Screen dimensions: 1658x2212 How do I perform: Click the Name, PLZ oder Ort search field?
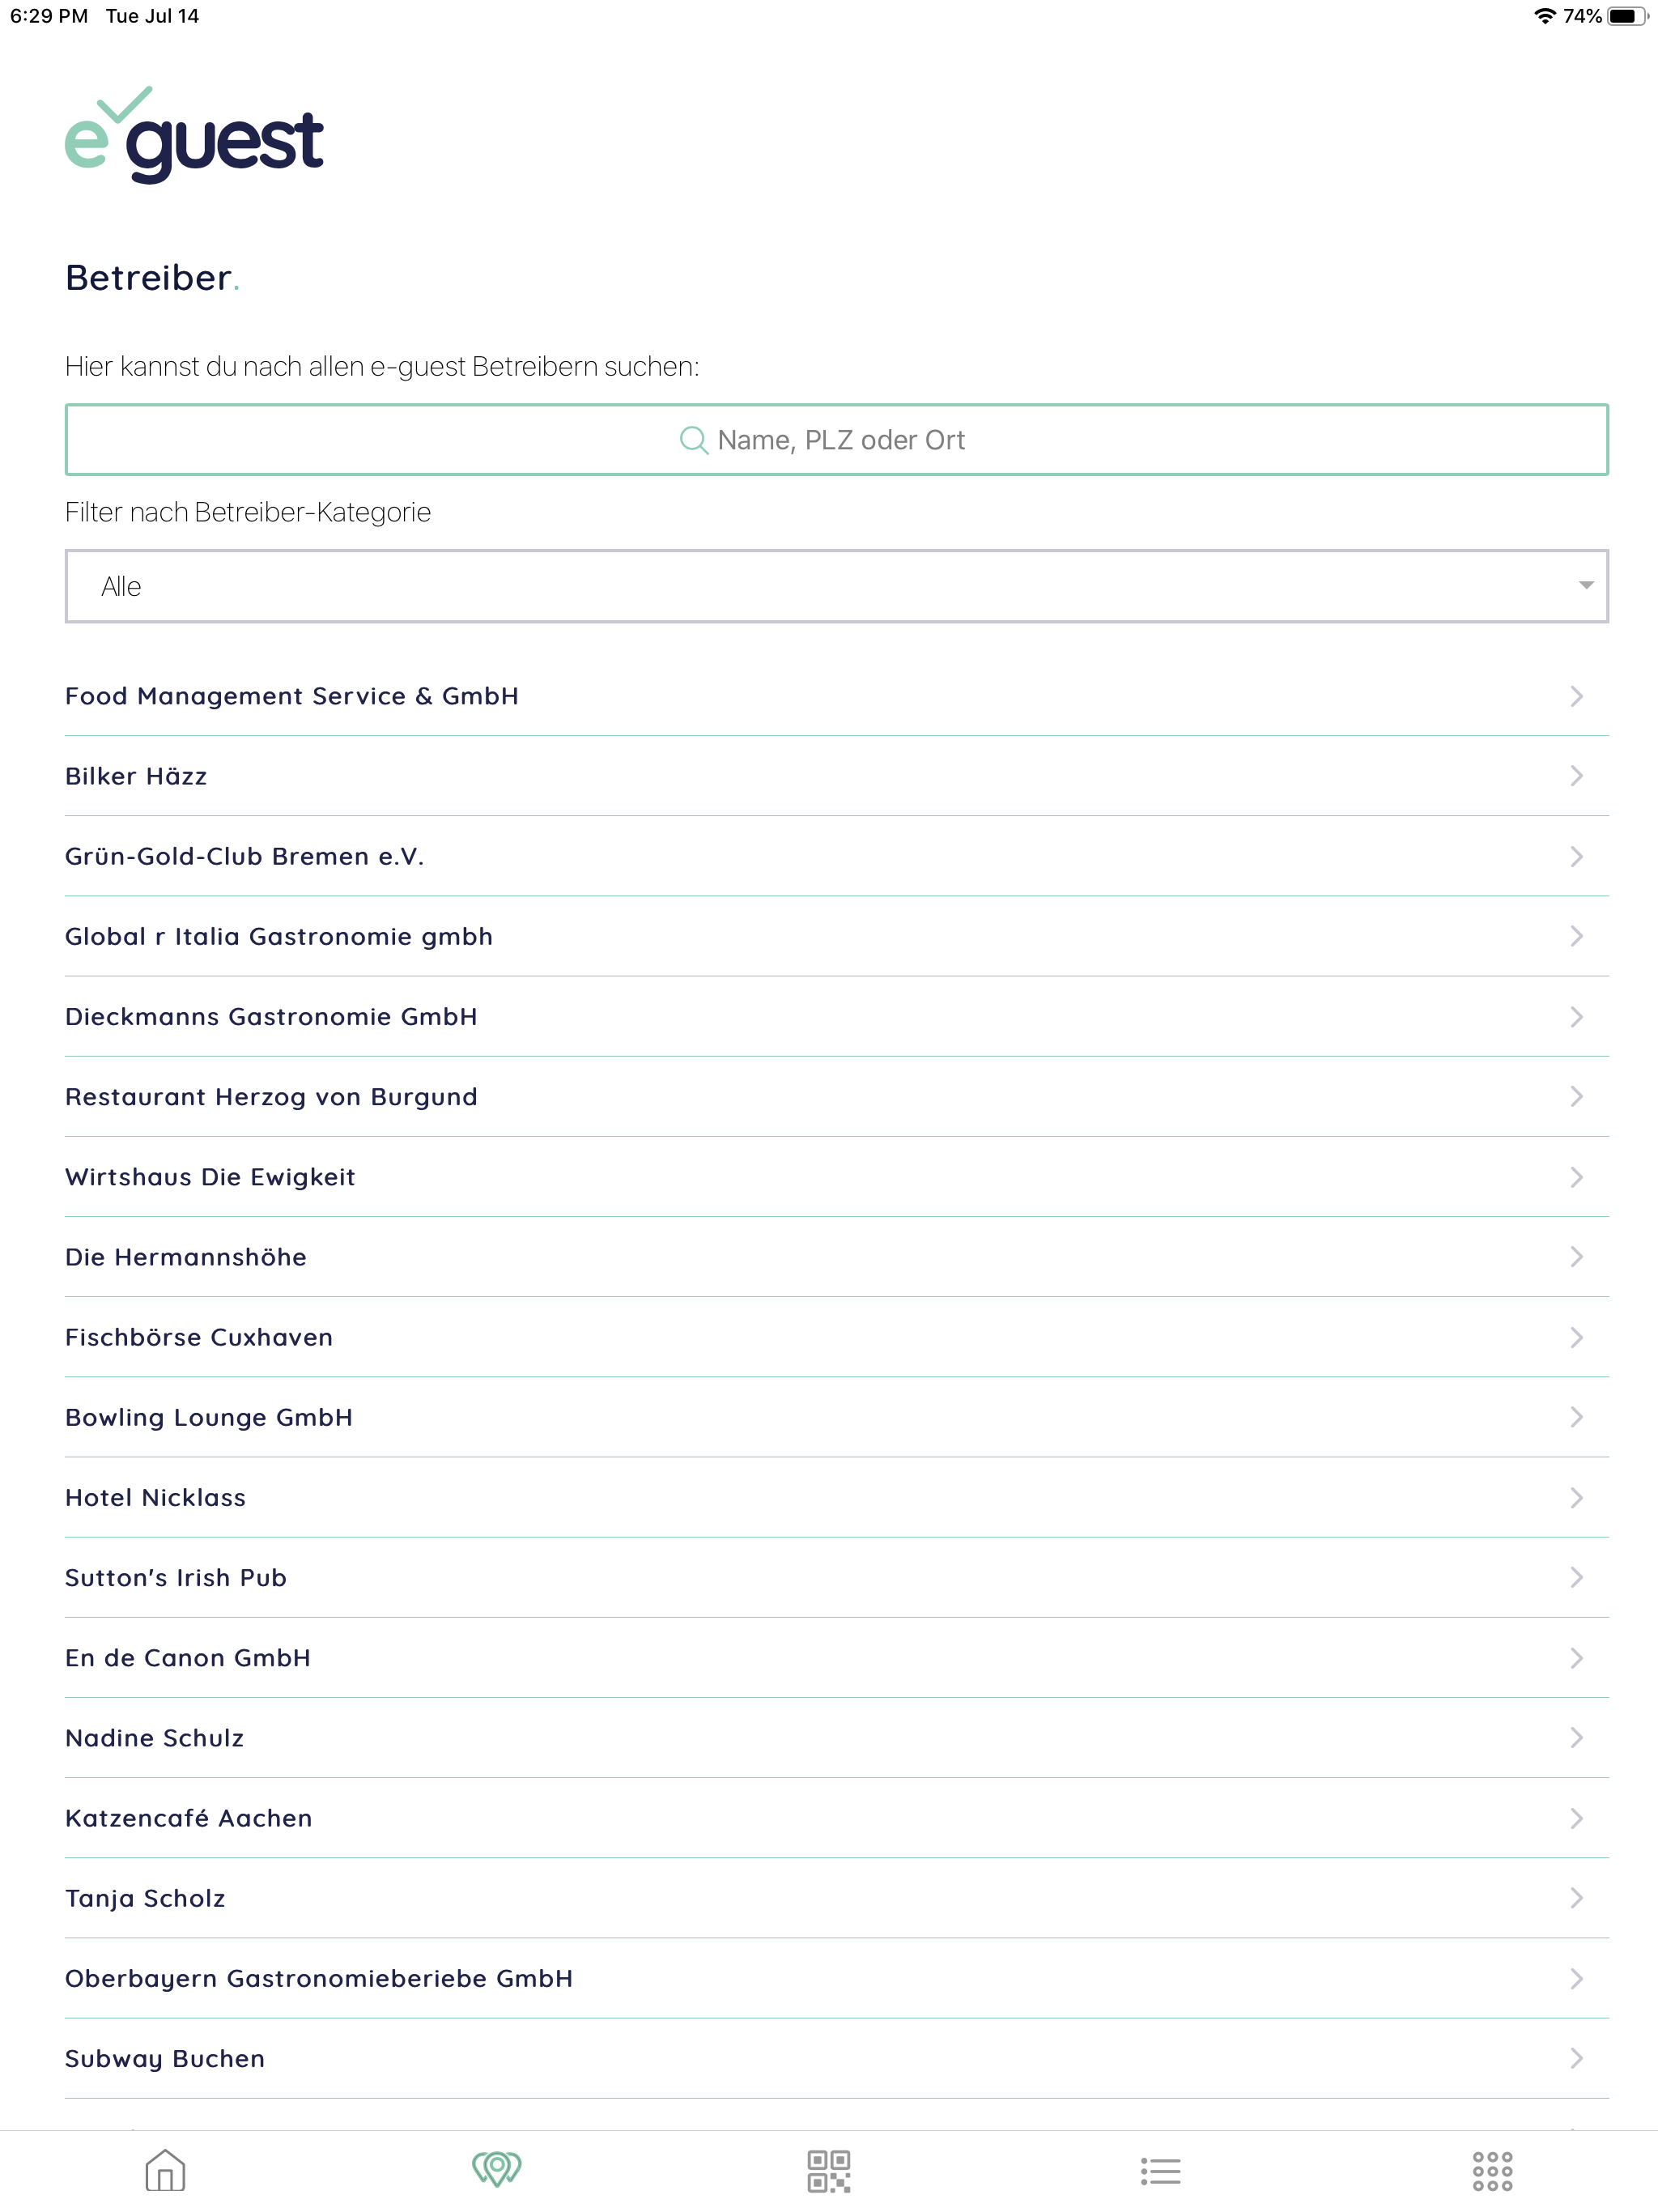[x=836, y=439]
